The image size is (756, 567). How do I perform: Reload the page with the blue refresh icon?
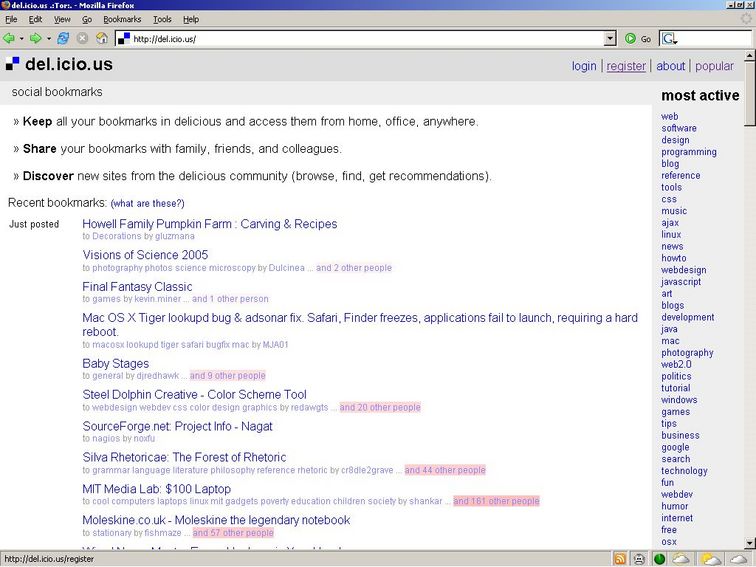coord(63,39)
